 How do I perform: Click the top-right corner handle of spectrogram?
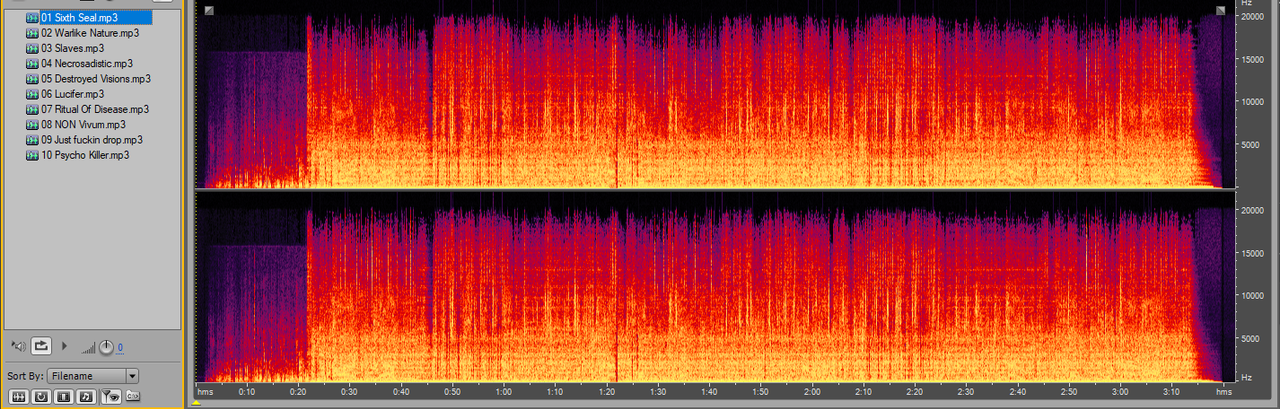[x=1220, y=10]
